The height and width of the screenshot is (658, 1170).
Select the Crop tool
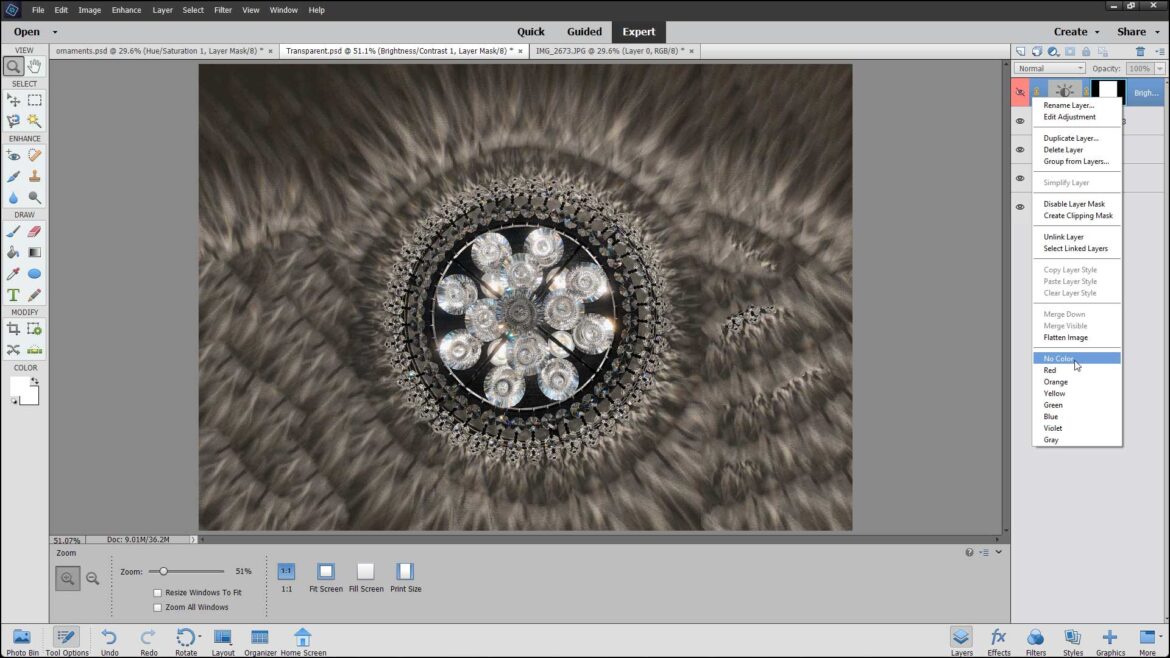click(12, 330)
